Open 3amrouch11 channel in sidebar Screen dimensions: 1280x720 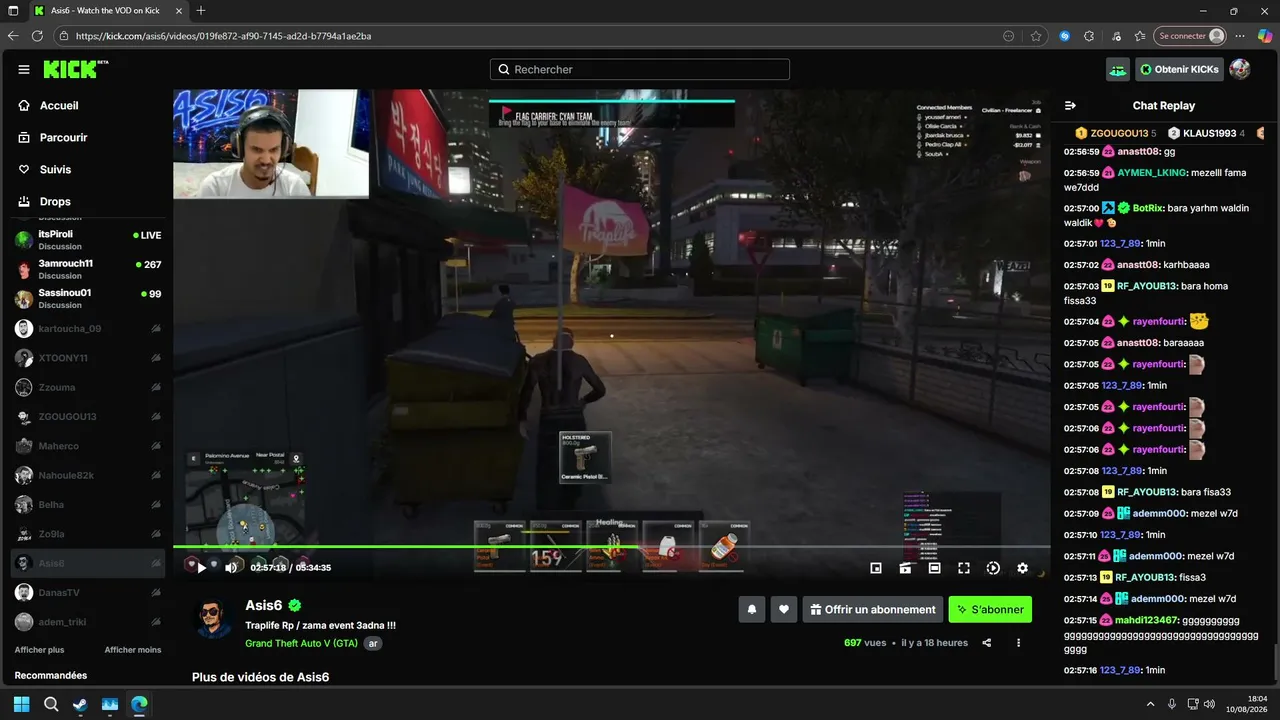coord(88,269)
